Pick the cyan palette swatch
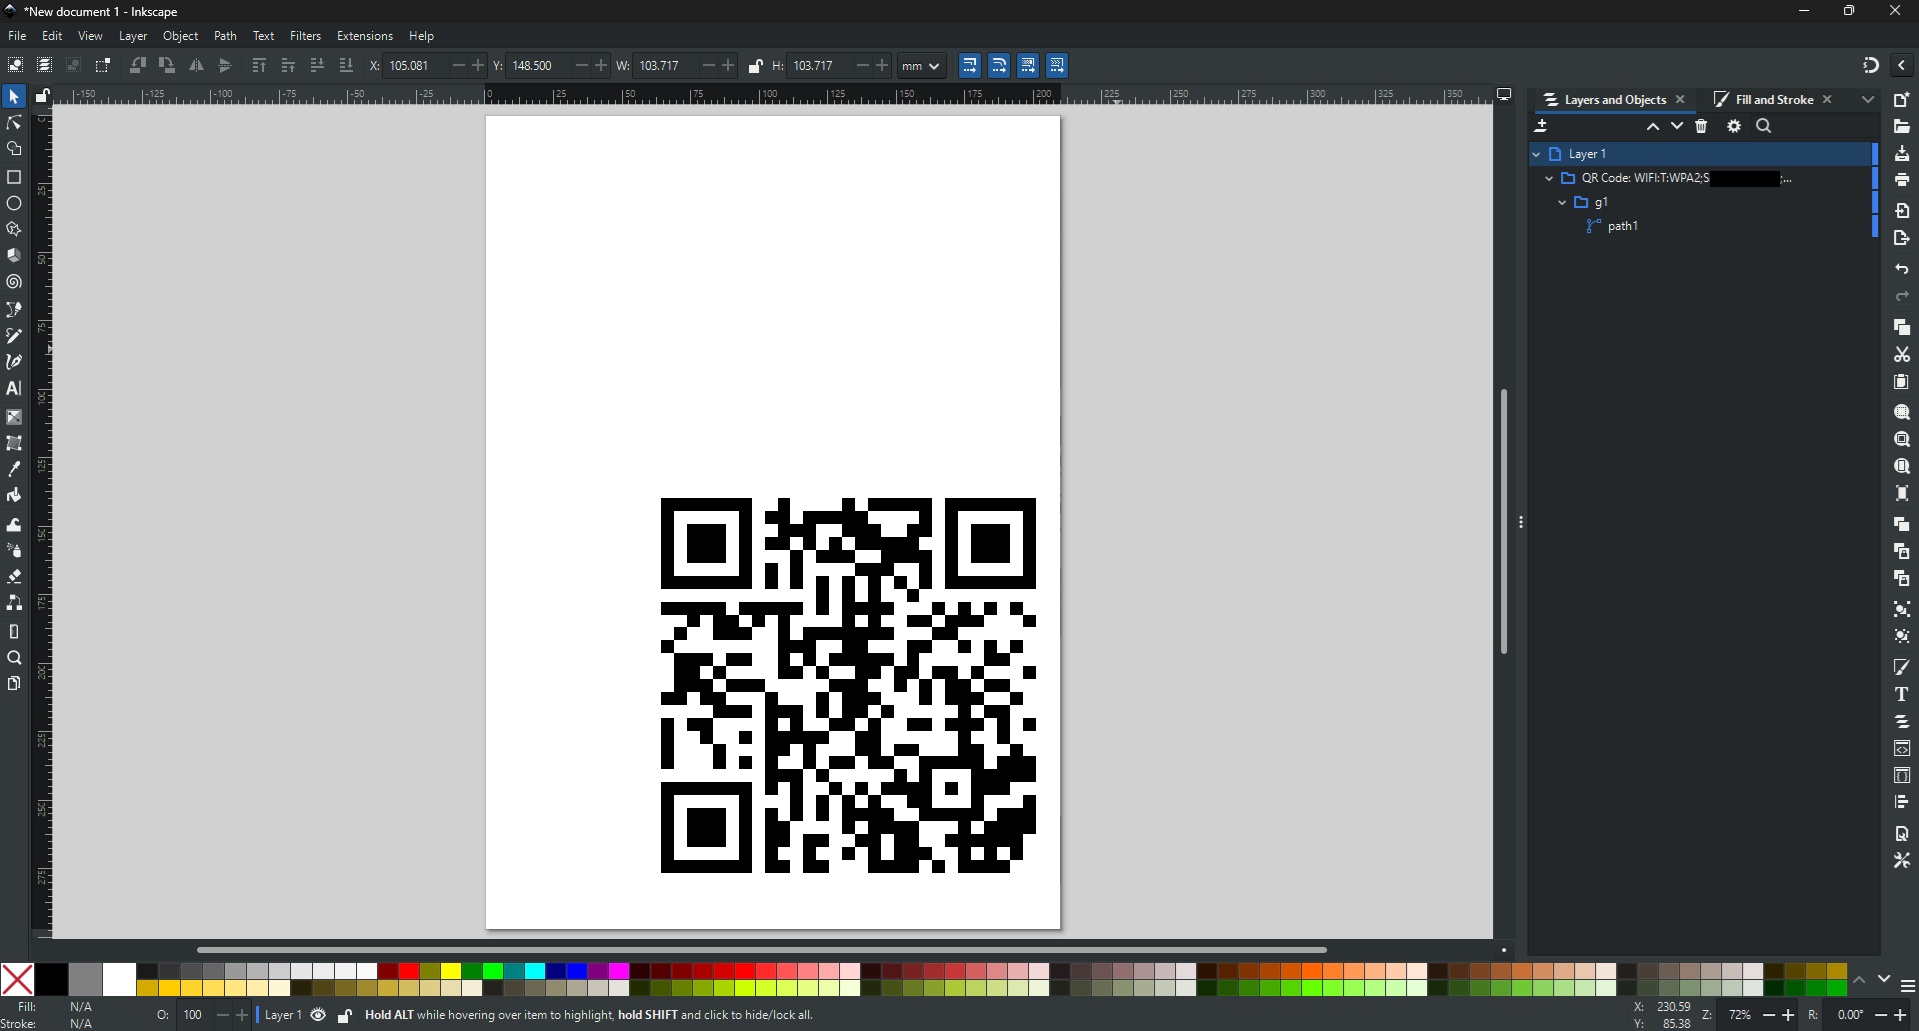 536,971
